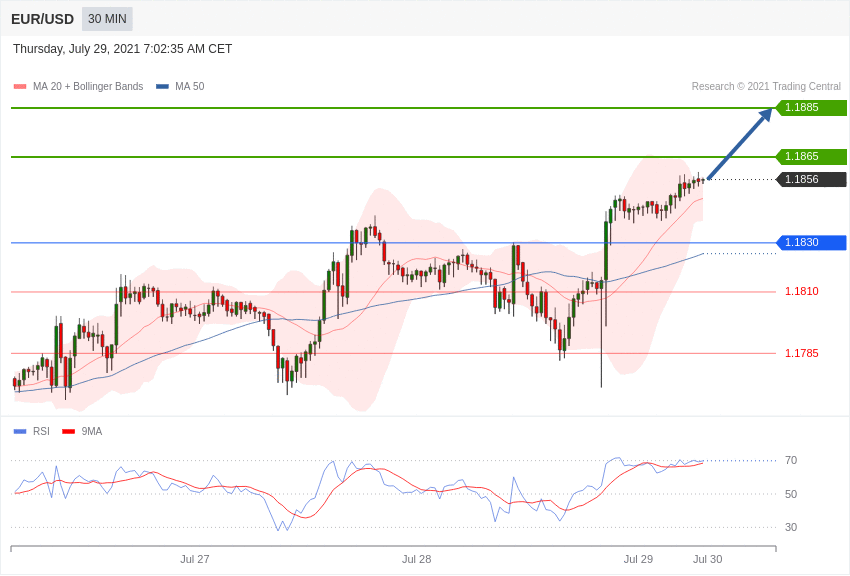The image size is (850, 576).
Task: Click the MA 20 + Bollinger Bands legend label
Action: (88, 86)
